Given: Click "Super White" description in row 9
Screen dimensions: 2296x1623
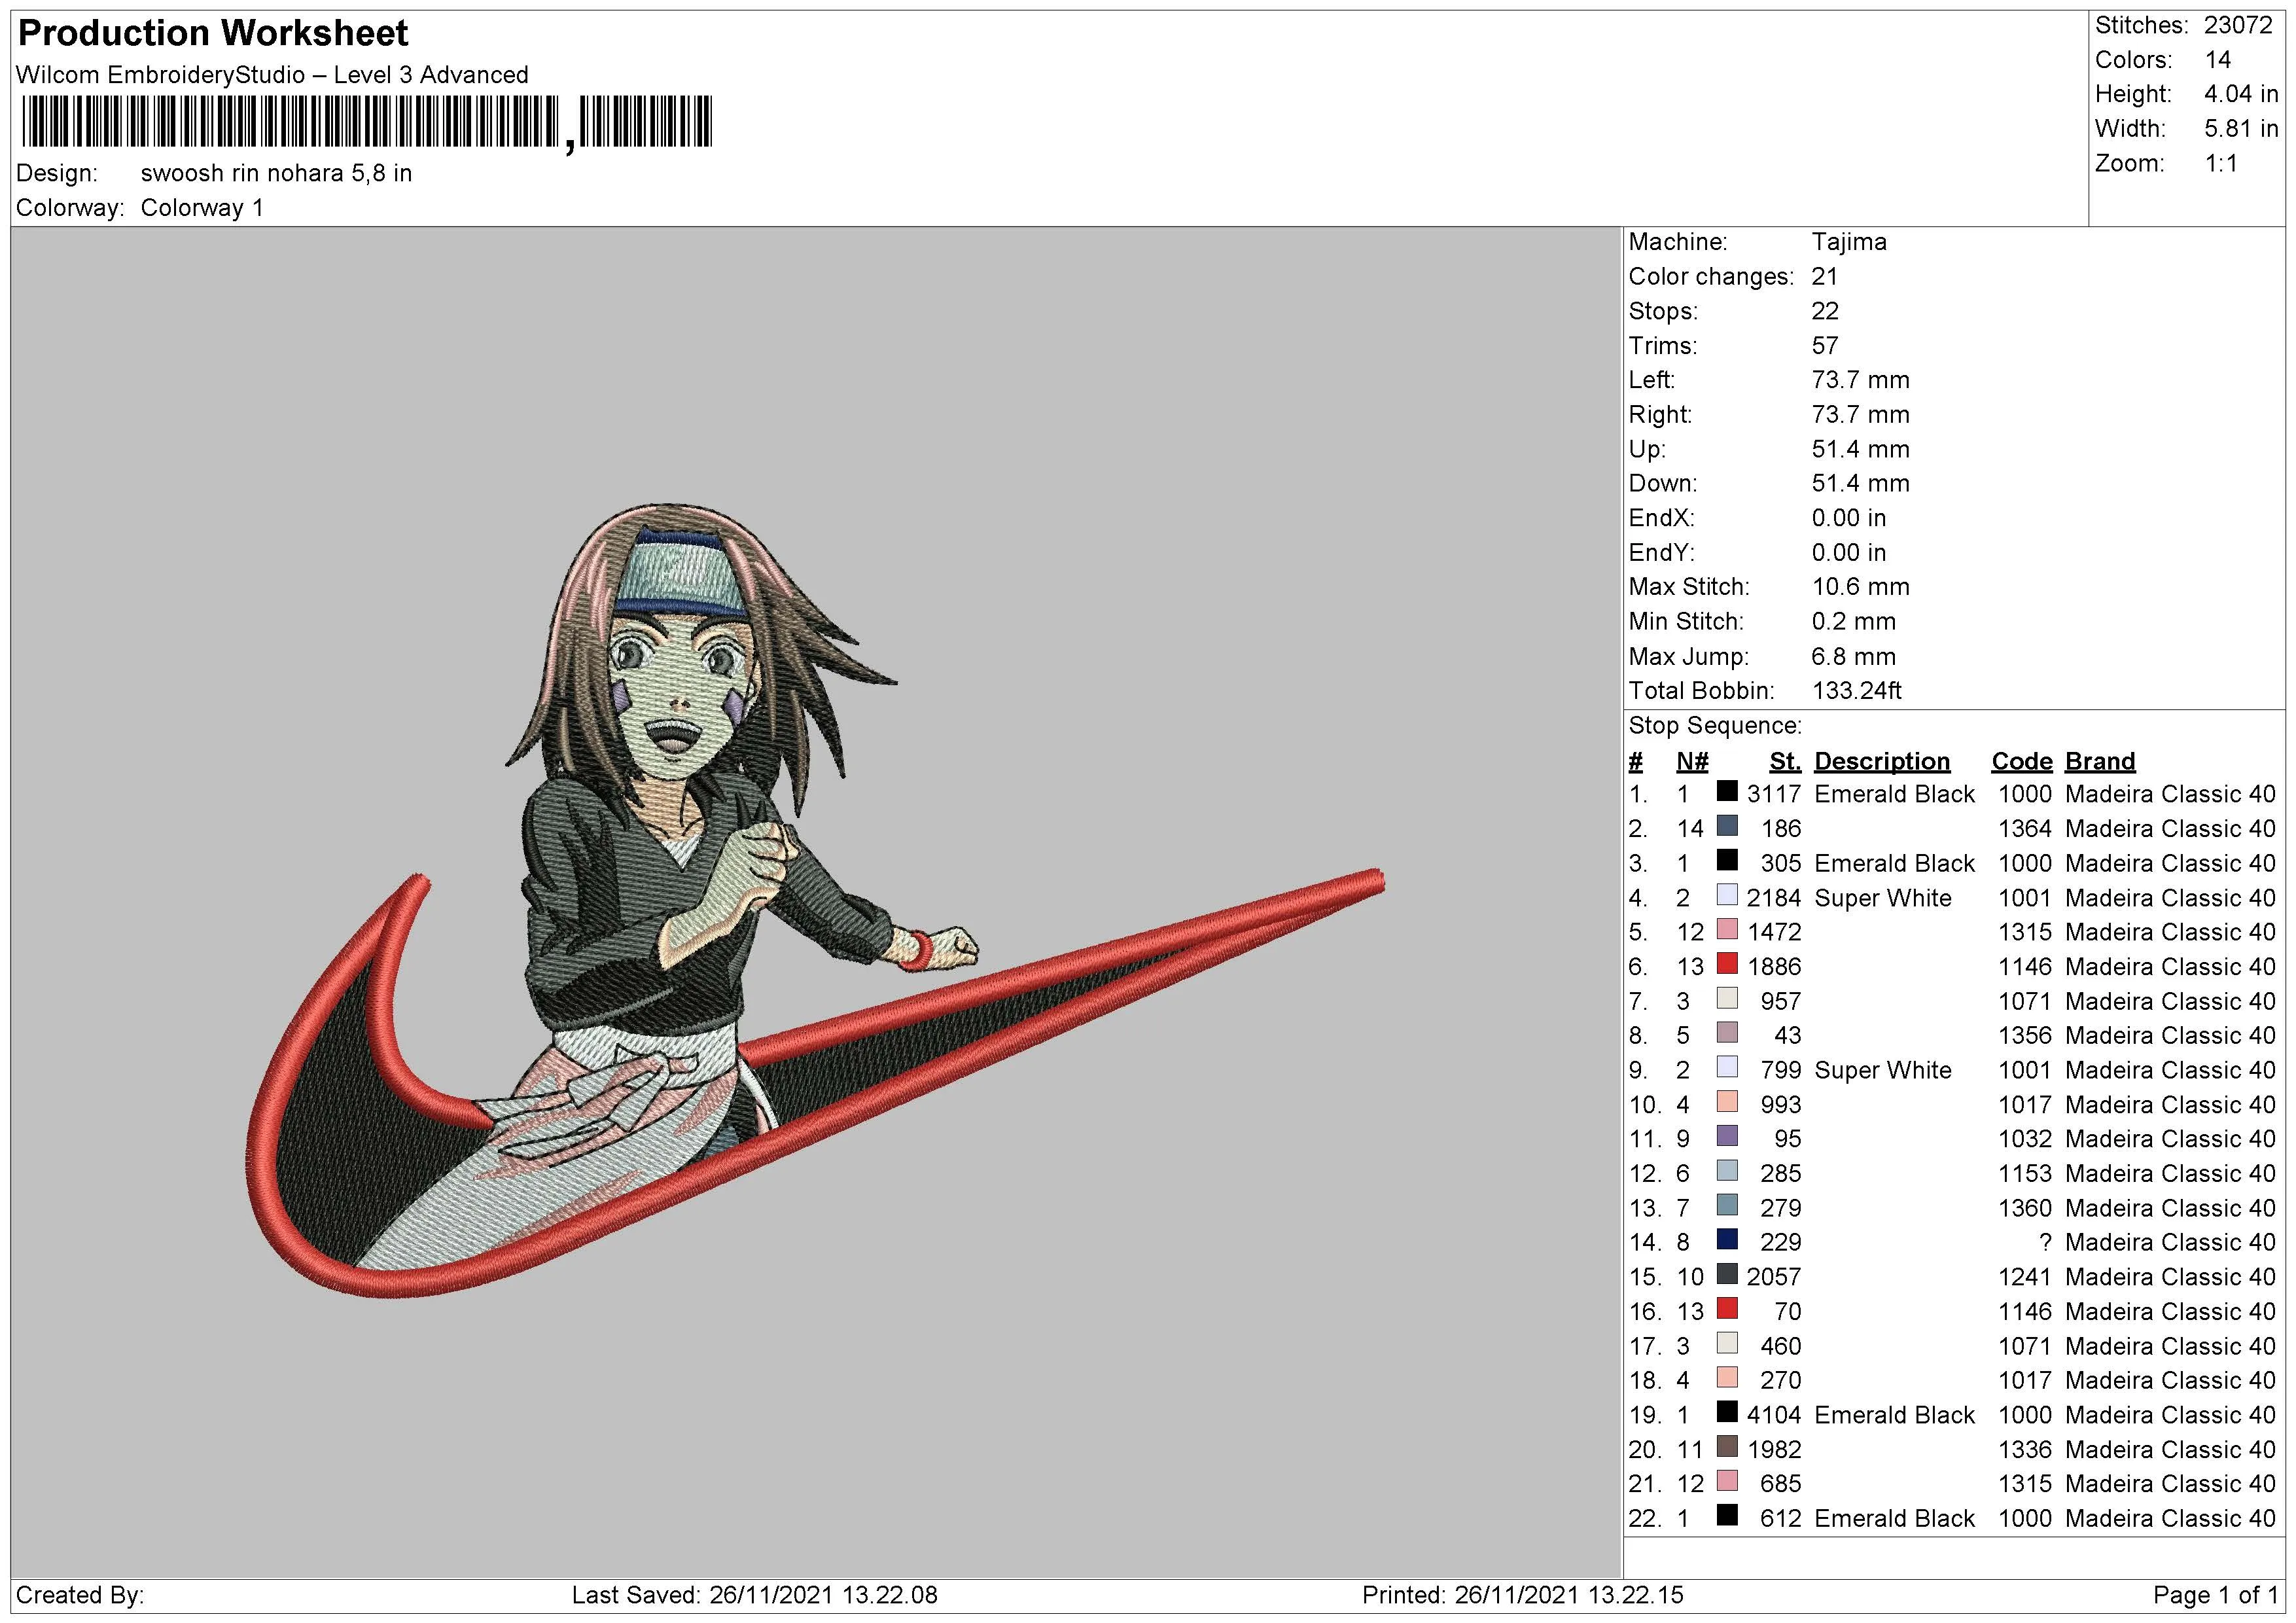Looking at the screenshot, I should 1882,1070.
